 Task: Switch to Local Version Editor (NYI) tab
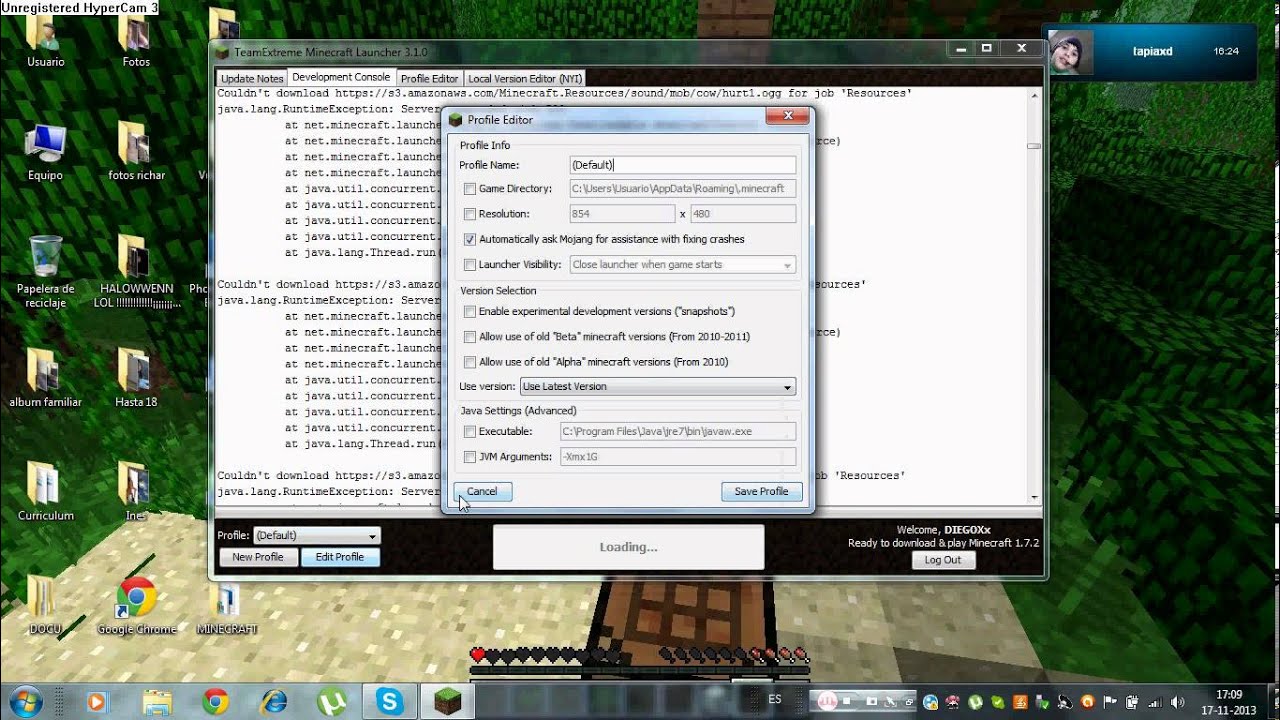(525, 78)
